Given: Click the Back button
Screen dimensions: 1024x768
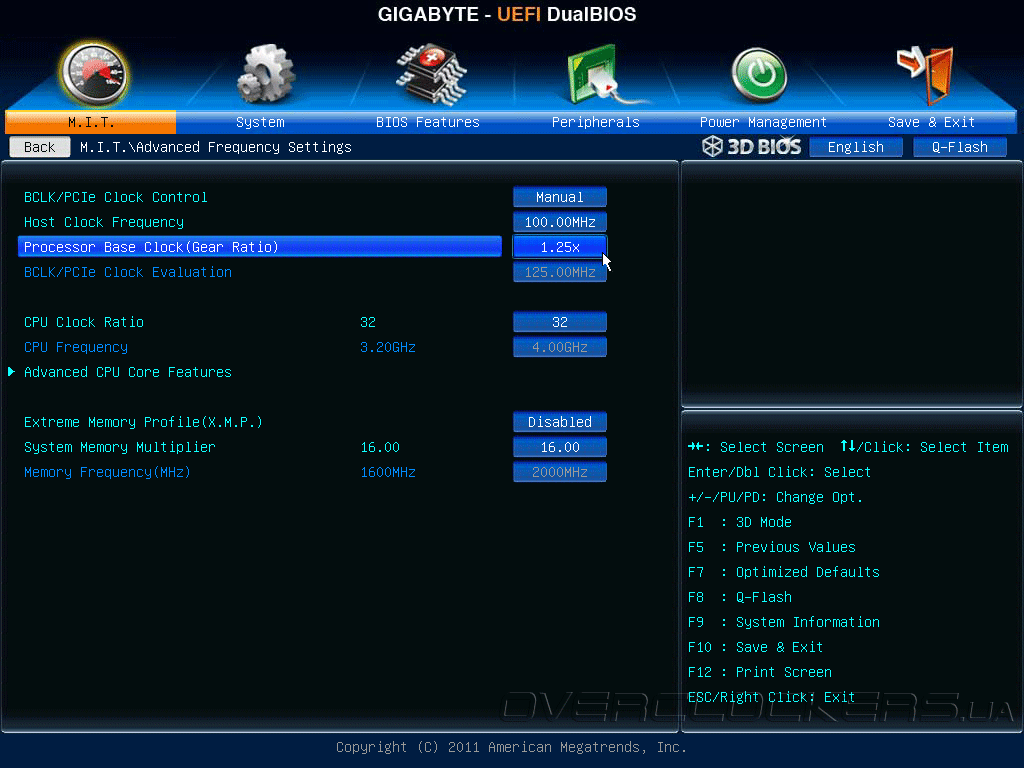Looking at the screenshot, I should [x=40, y=147].
